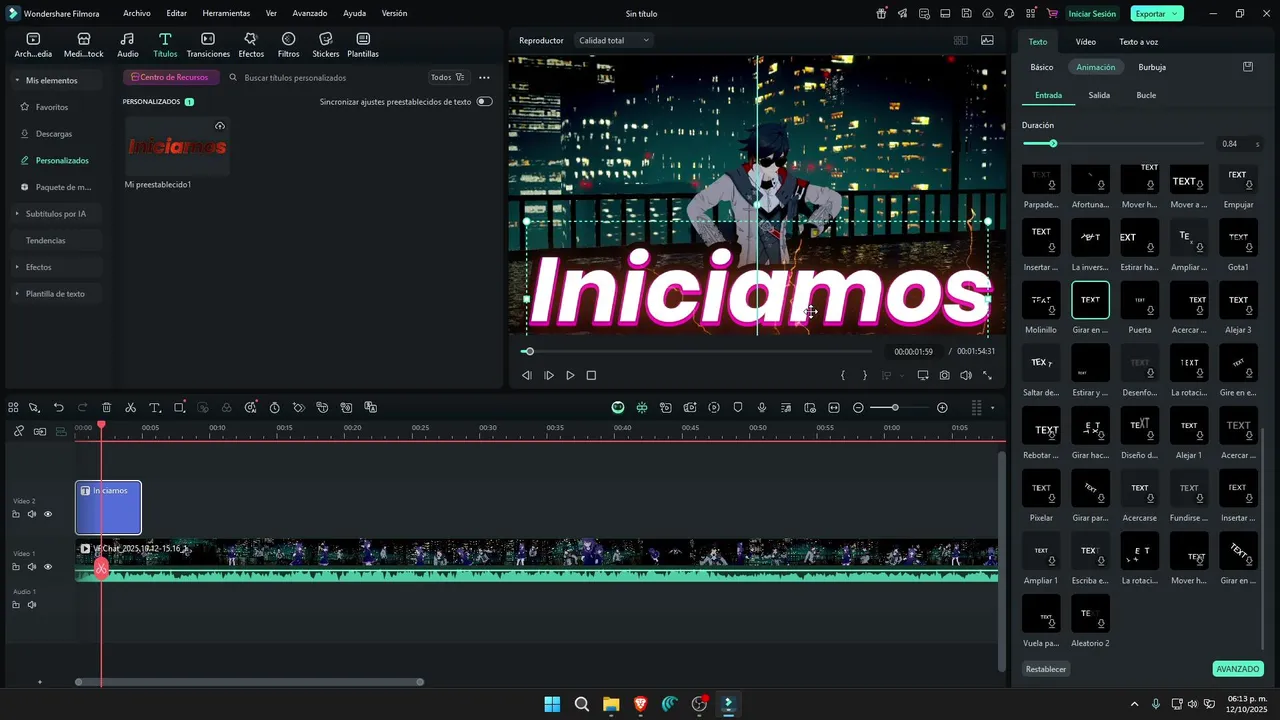
Task: Click the Iniciar Sesión button
Action: click(1092, 14)
